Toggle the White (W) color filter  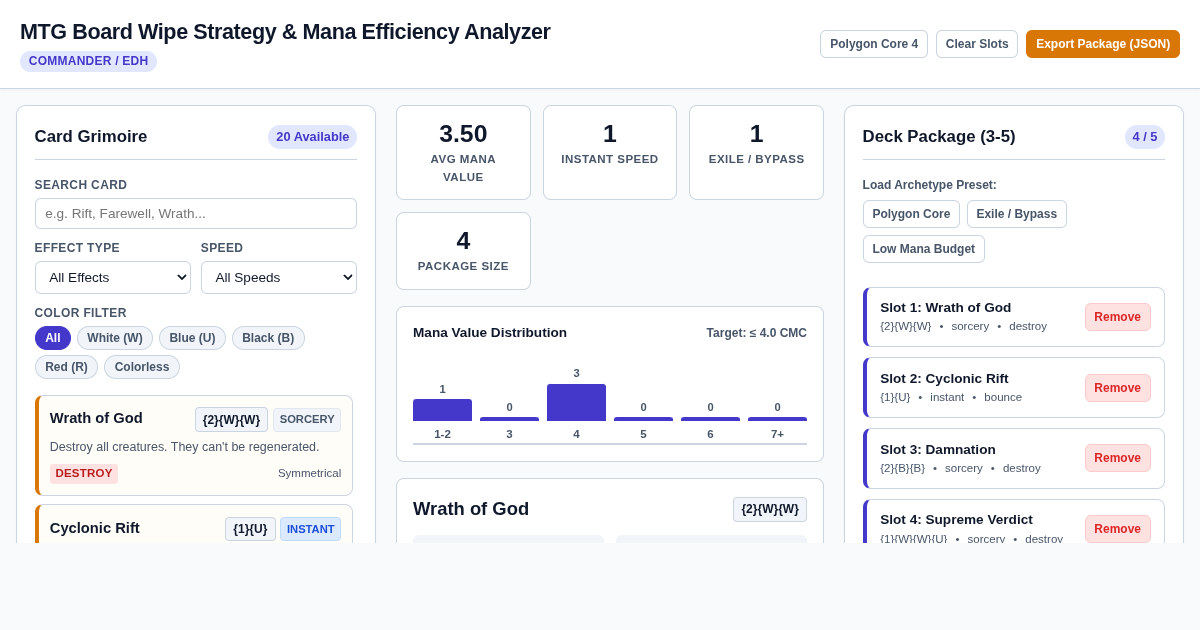tap(115, 338)
